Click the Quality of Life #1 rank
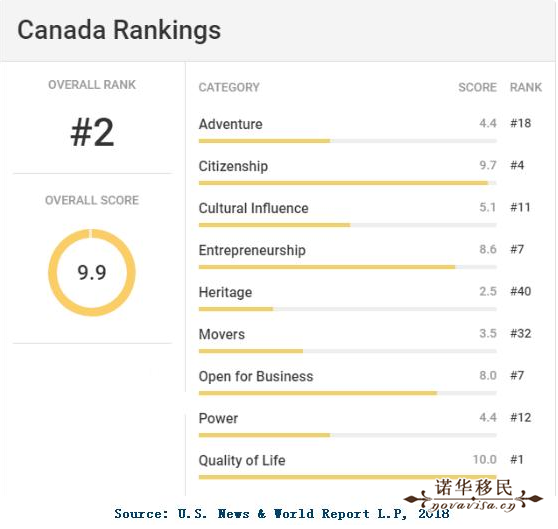The height and width of the screenshot is (529, 558). click(517, 460)
